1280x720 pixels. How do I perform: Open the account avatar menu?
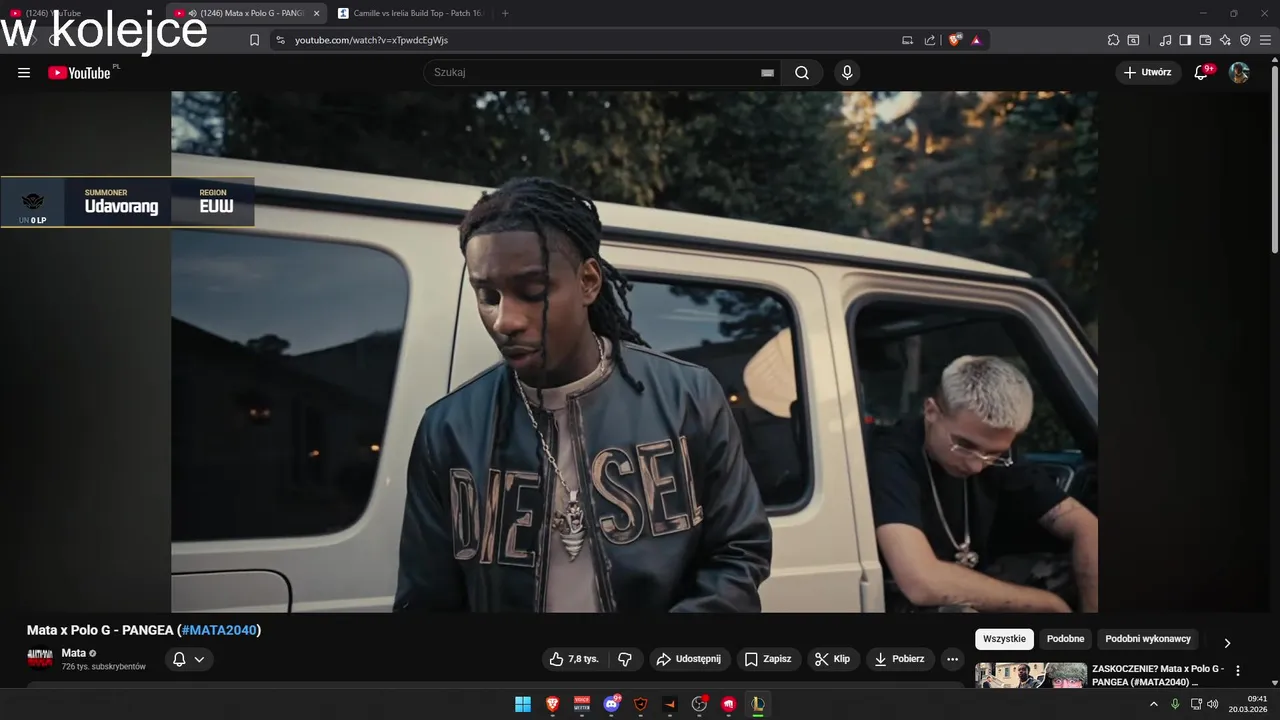(x=1239, y=73)
